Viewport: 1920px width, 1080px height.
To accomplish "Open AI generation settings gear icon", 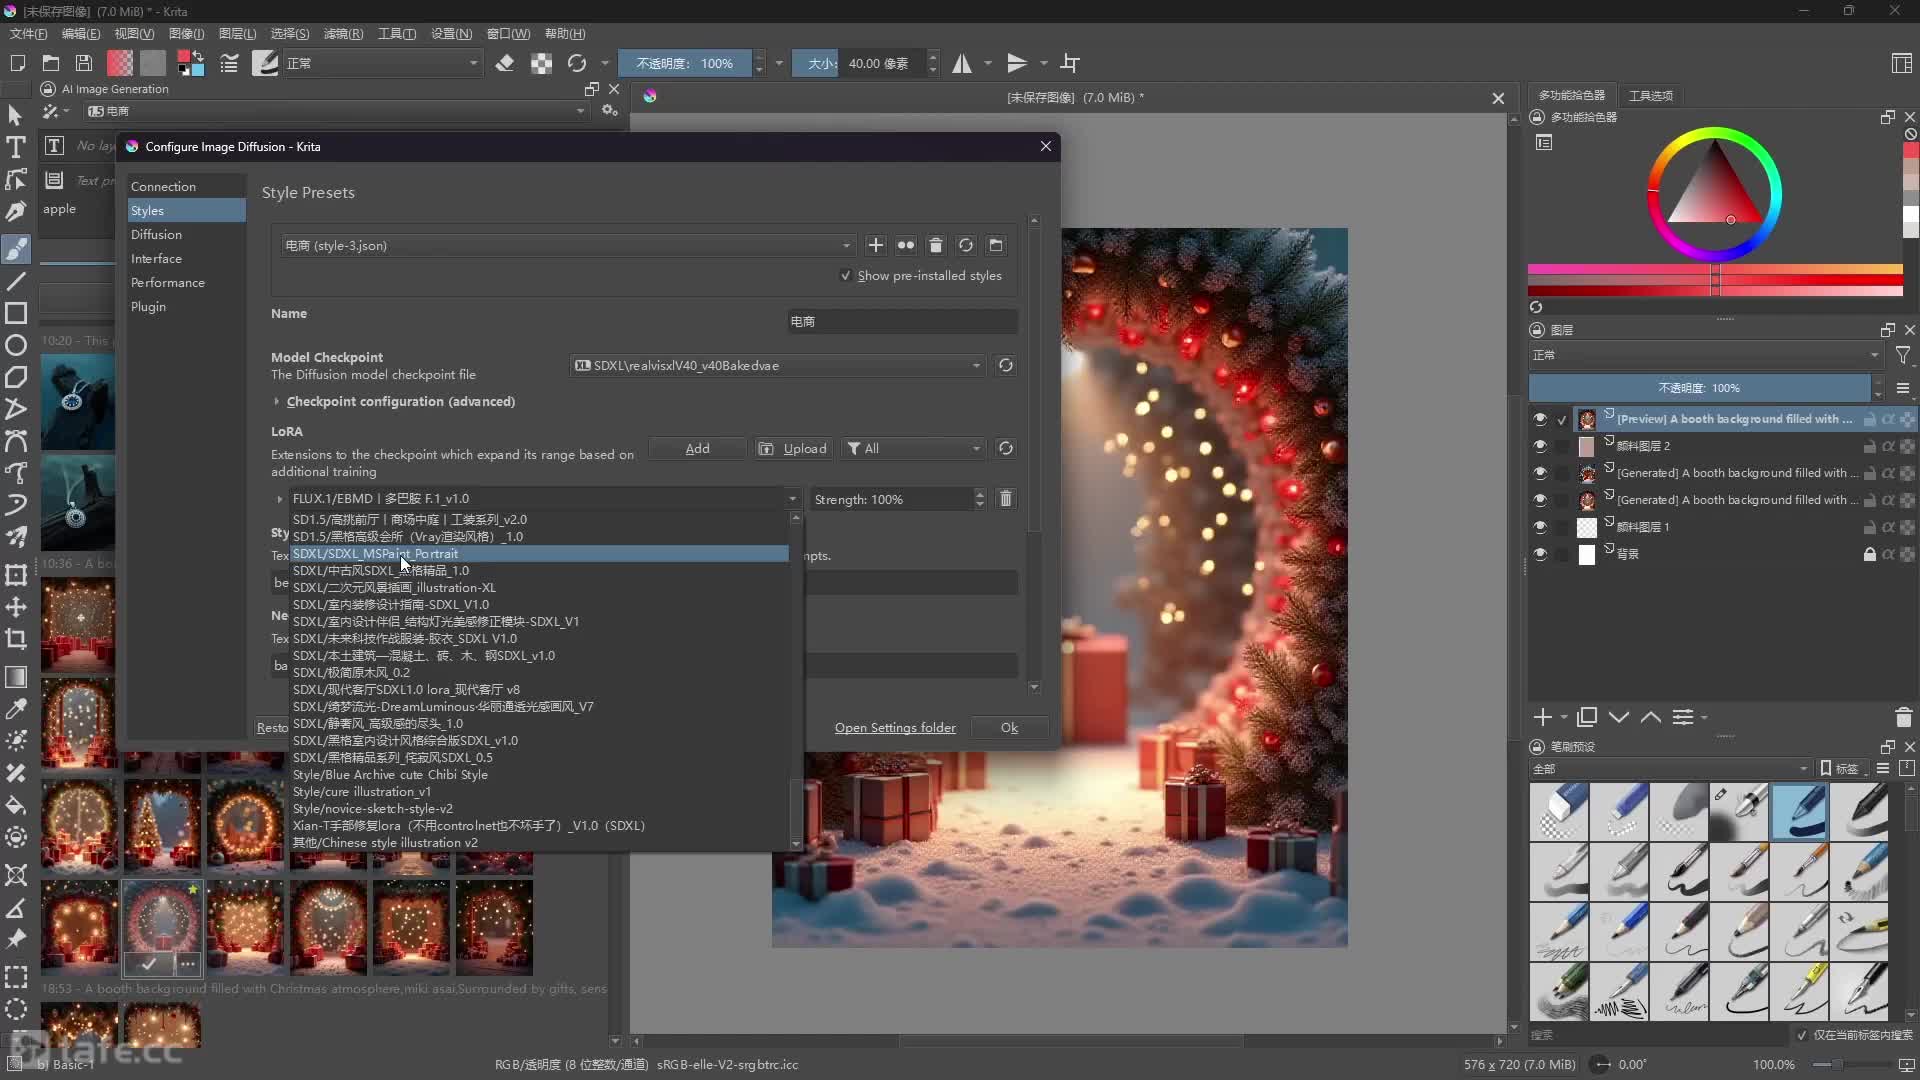I will 609,111.
